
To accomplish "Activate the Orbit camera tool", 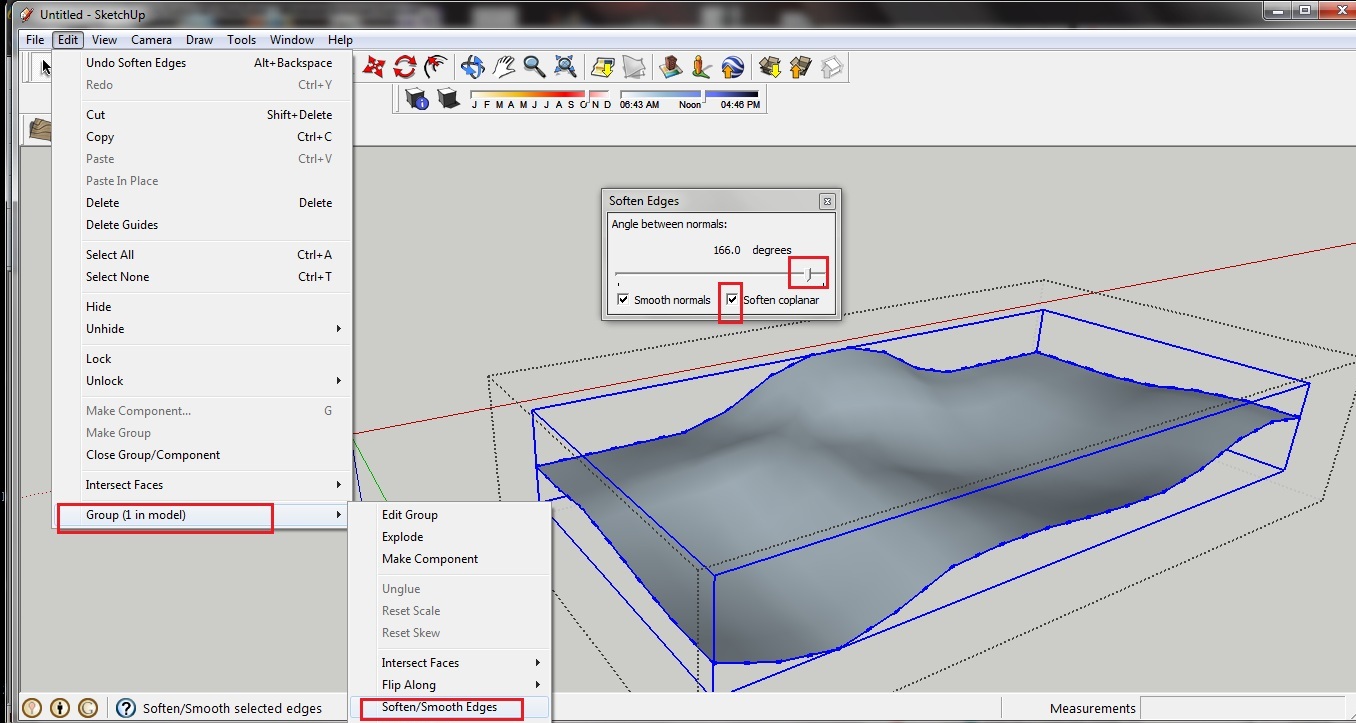I will (x=472, y=67).
